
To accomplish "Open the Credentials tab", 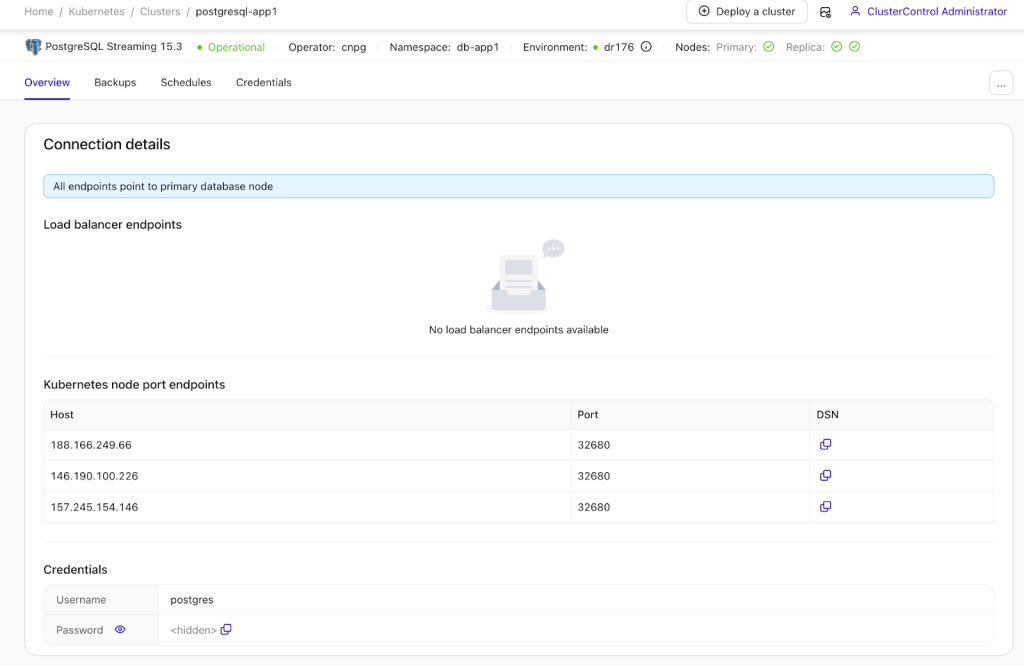I will point(264,82).
